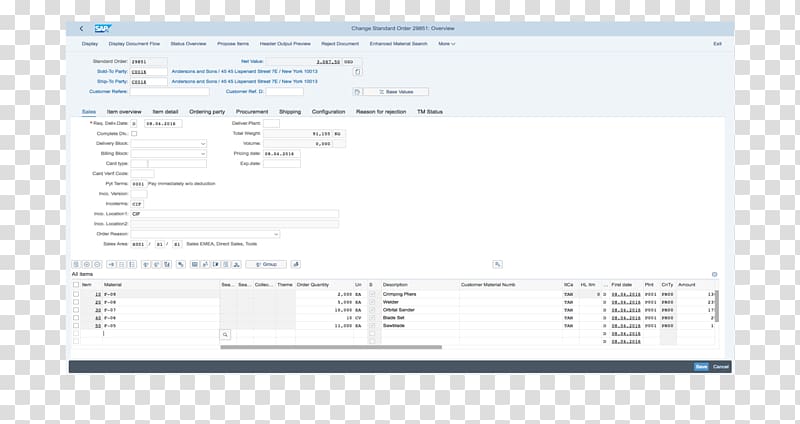Viewport: 800px width, 424px height.
Task: Click Display Document Flow
Action: coord(134,44)
